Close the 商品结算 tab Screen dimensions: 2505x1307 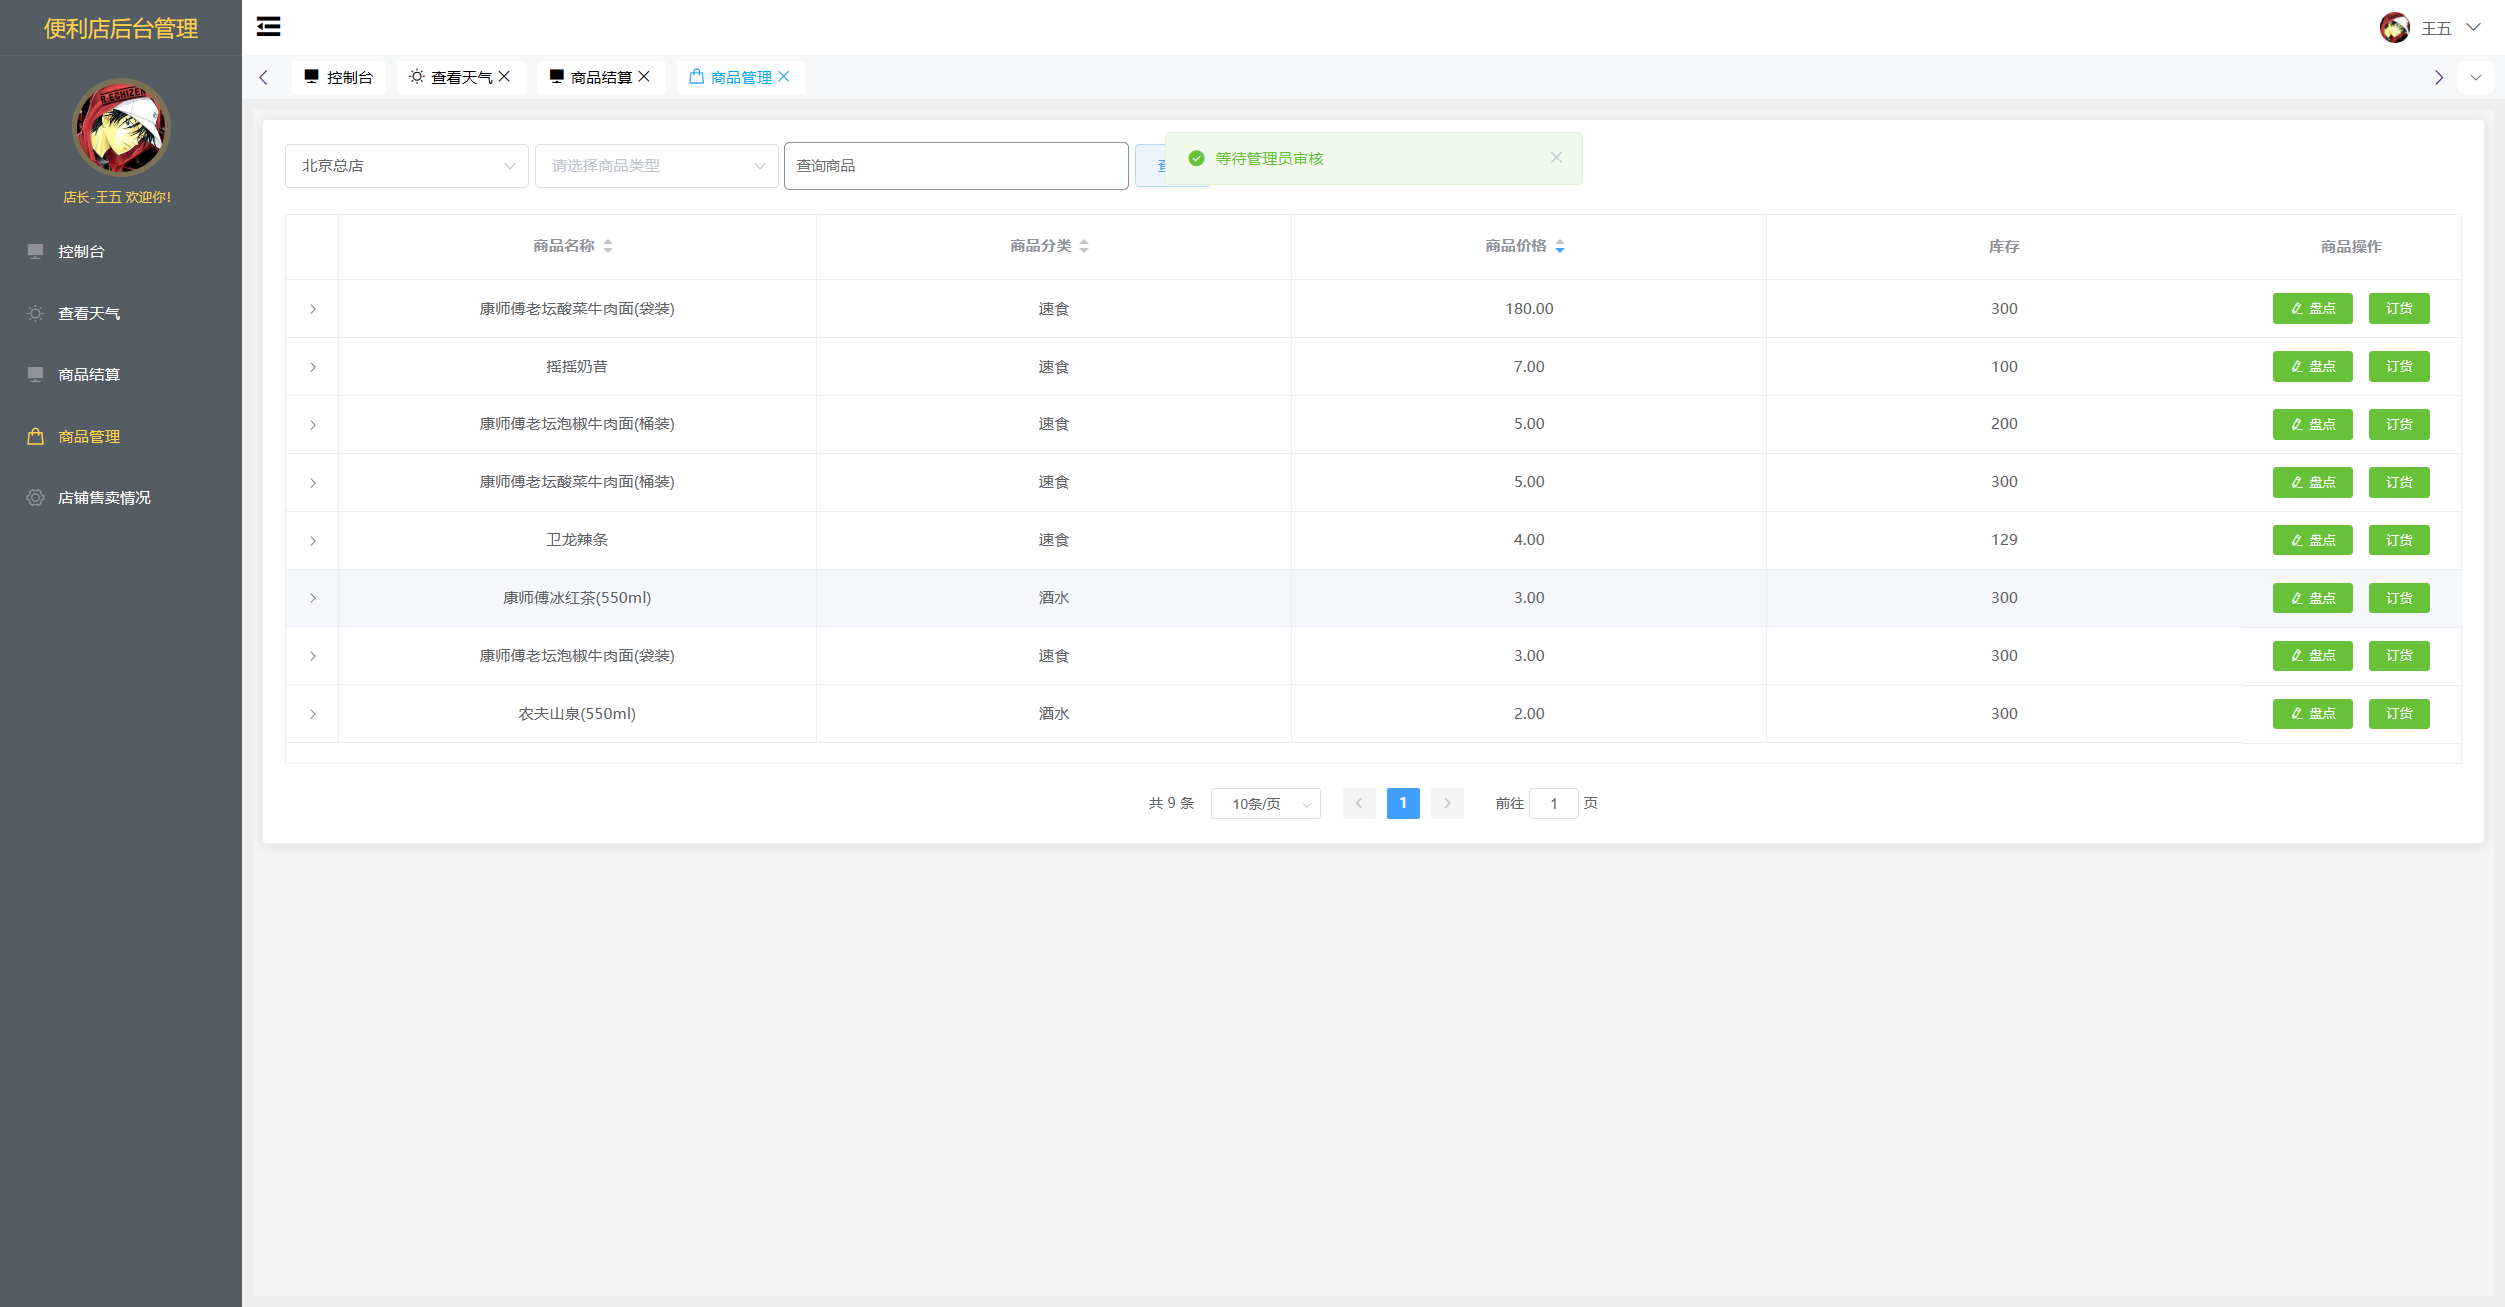click(644, 77)
